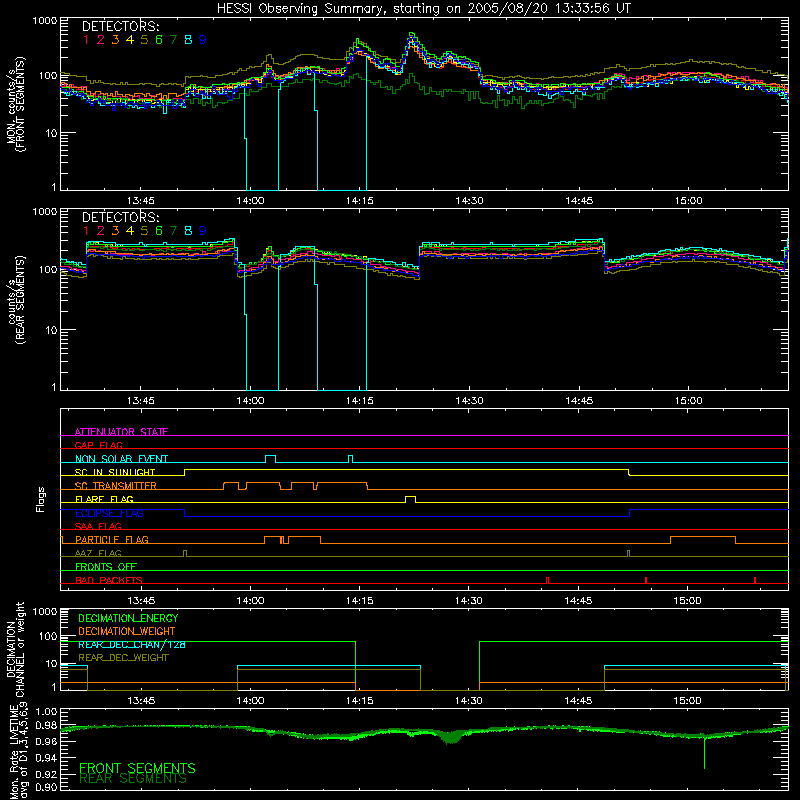Select yellow detector 4 in rear segments legend
This screenshot has width=800, height=800.
(x=130, y=231)
